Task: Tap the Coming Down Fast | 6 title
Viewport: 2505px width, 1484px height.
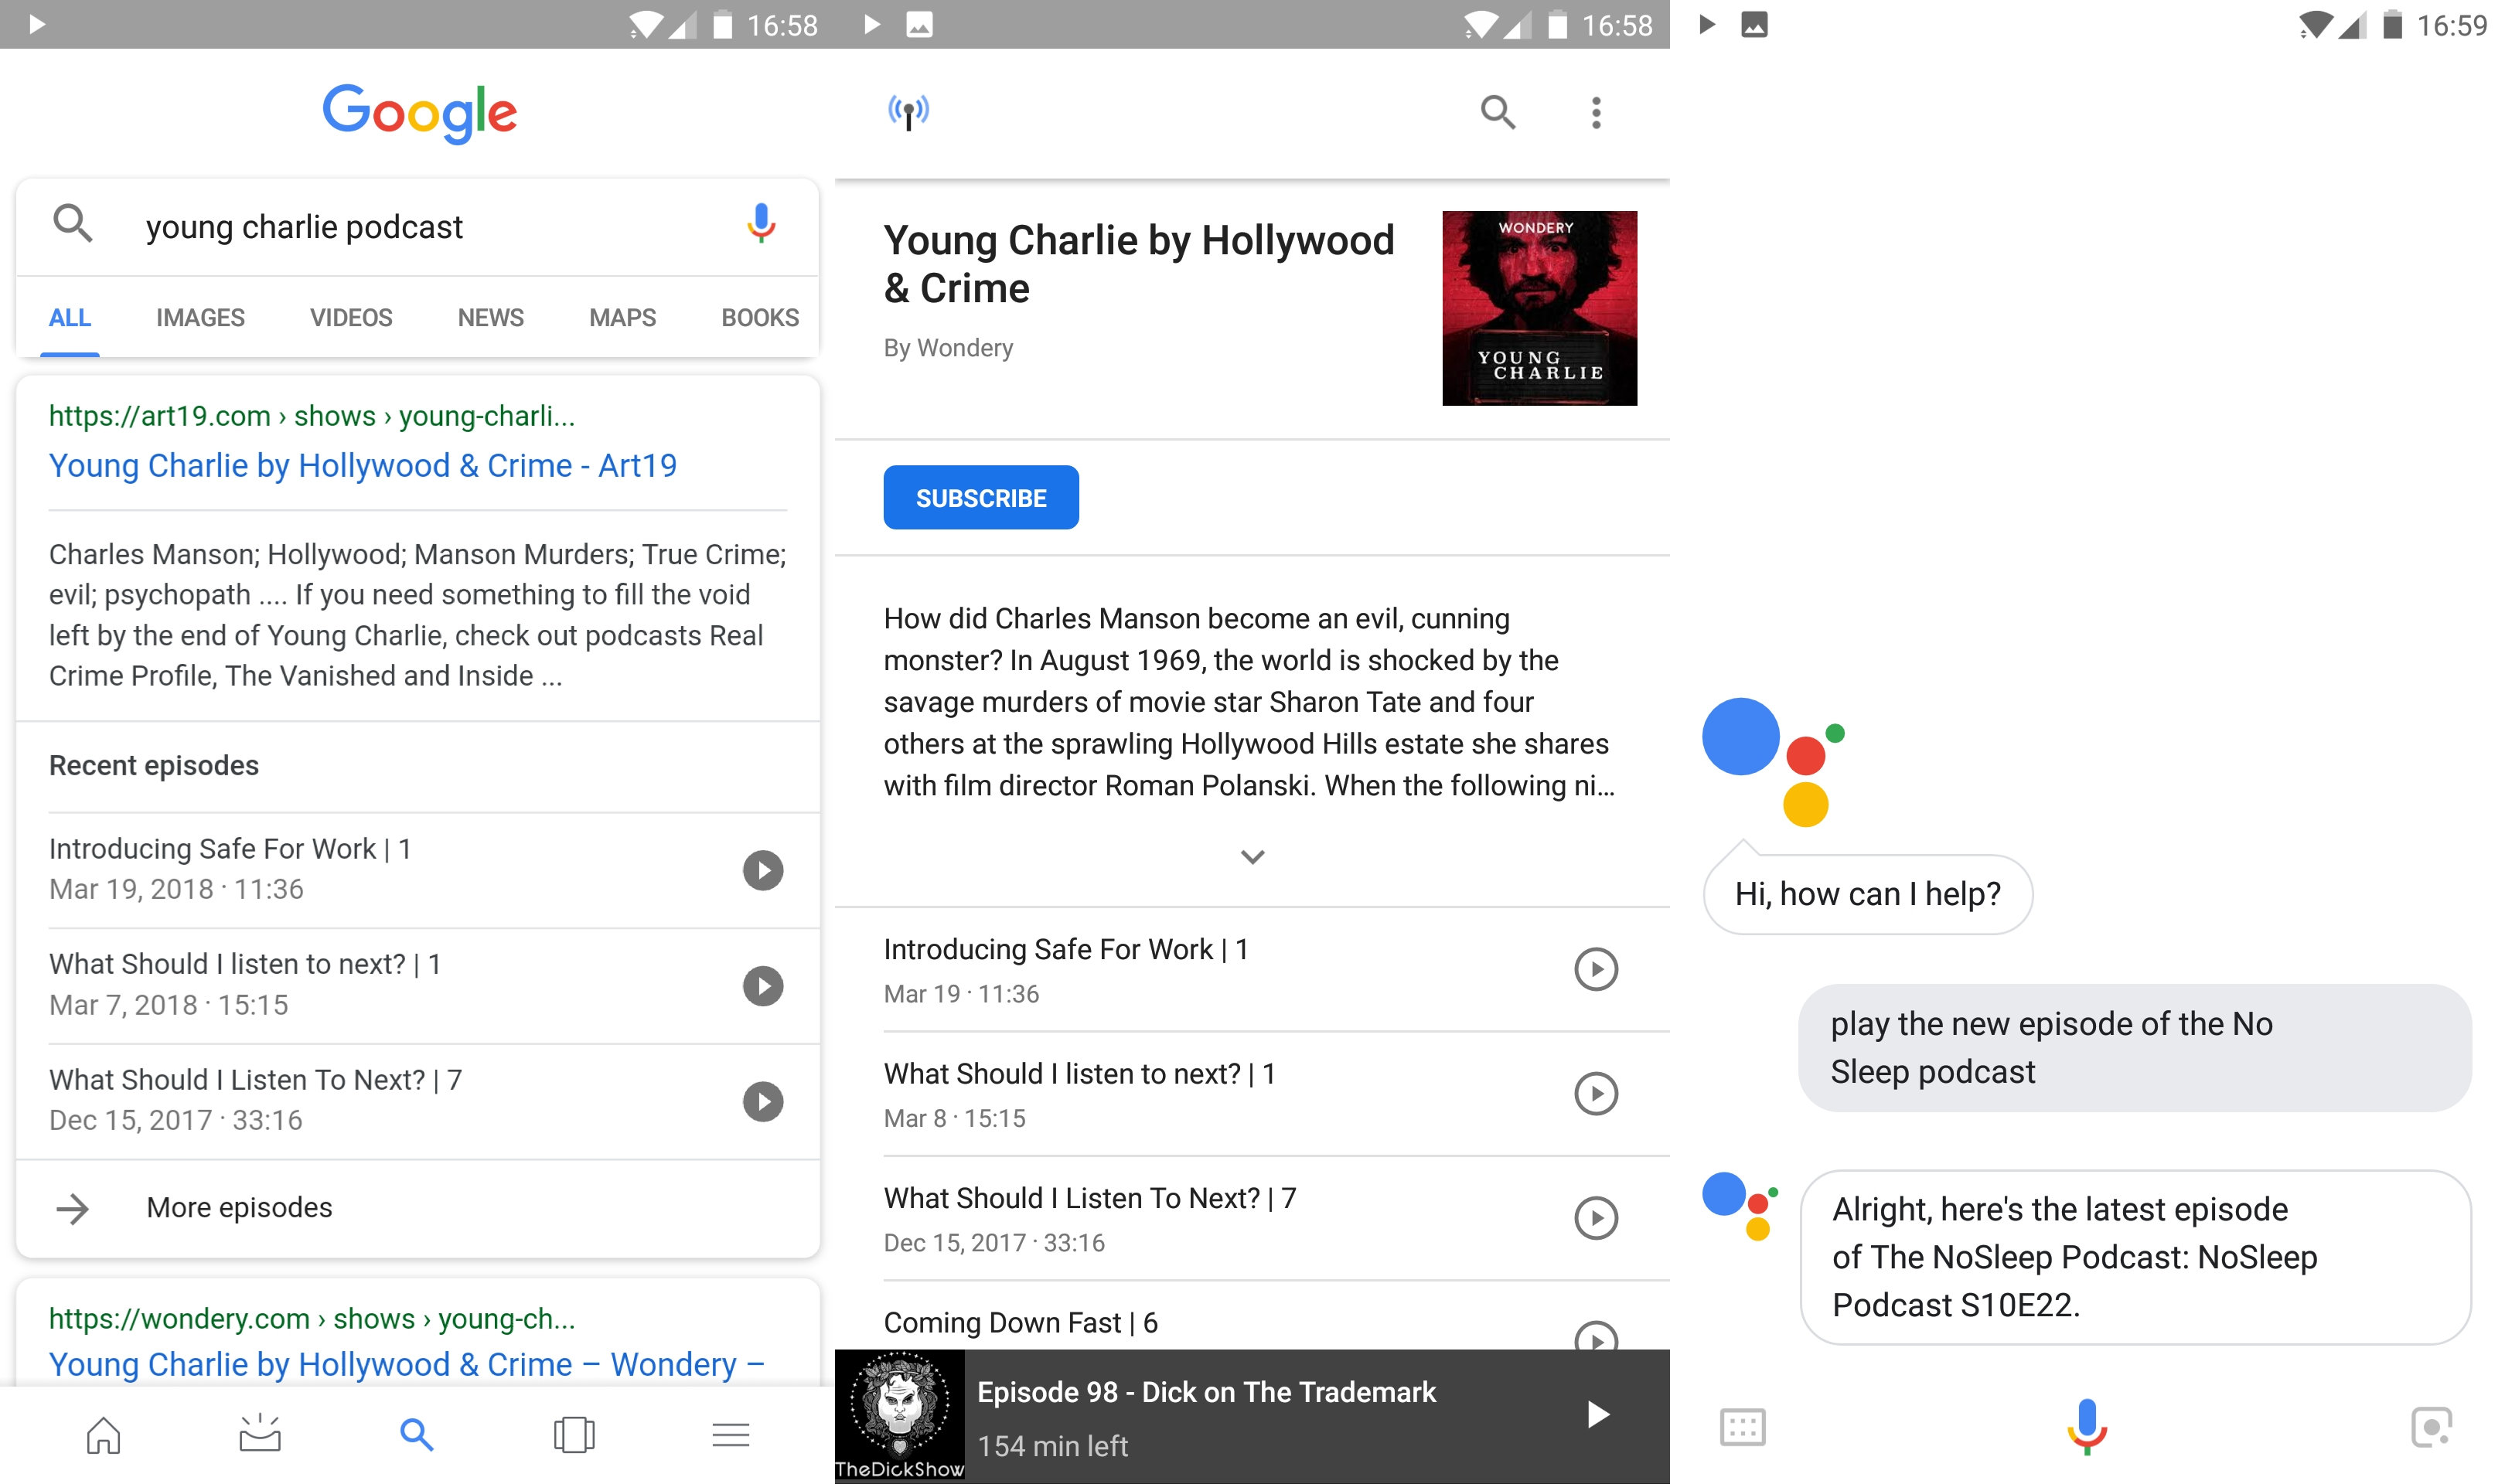Action: pos(1020,1323)
